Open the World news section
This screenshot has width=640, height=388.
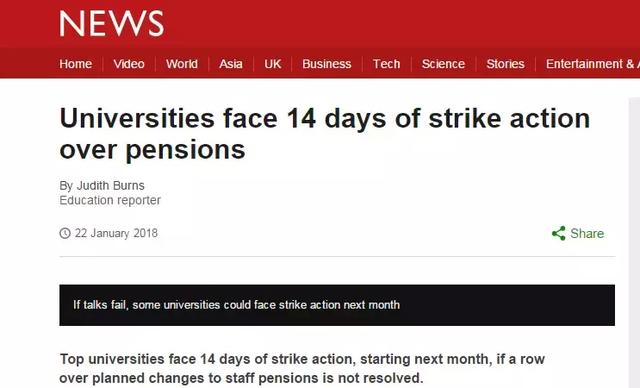[x=182, y=64]
